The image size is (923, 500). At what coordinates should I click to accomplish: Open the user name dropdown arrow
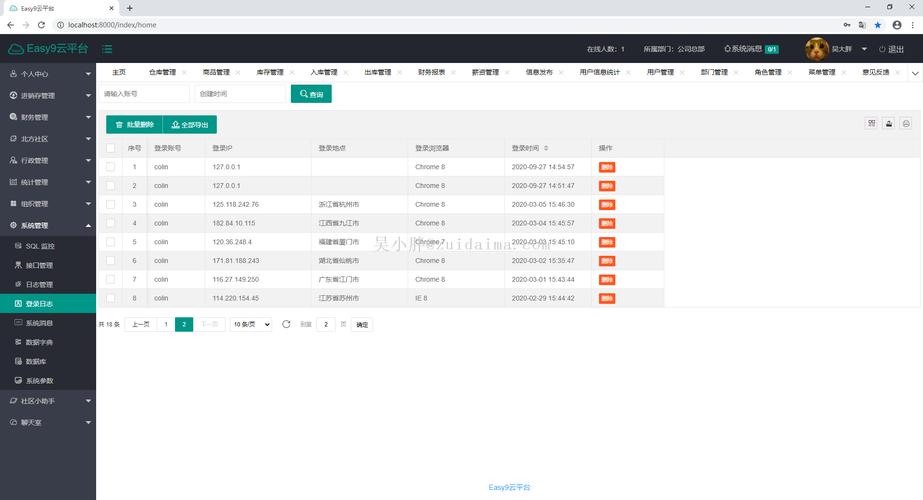(864, 49)
